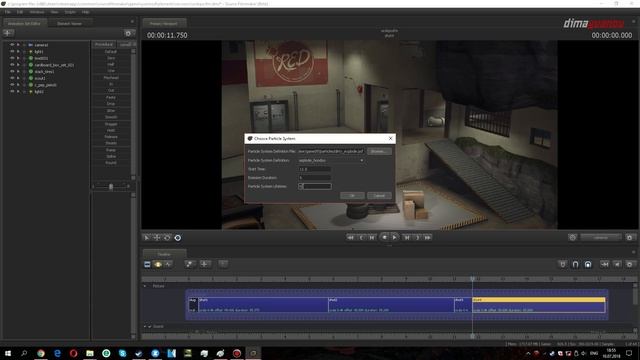Select the viewport move manipulator tool
This screenshot has height=360, width=640.
[157, 238]
